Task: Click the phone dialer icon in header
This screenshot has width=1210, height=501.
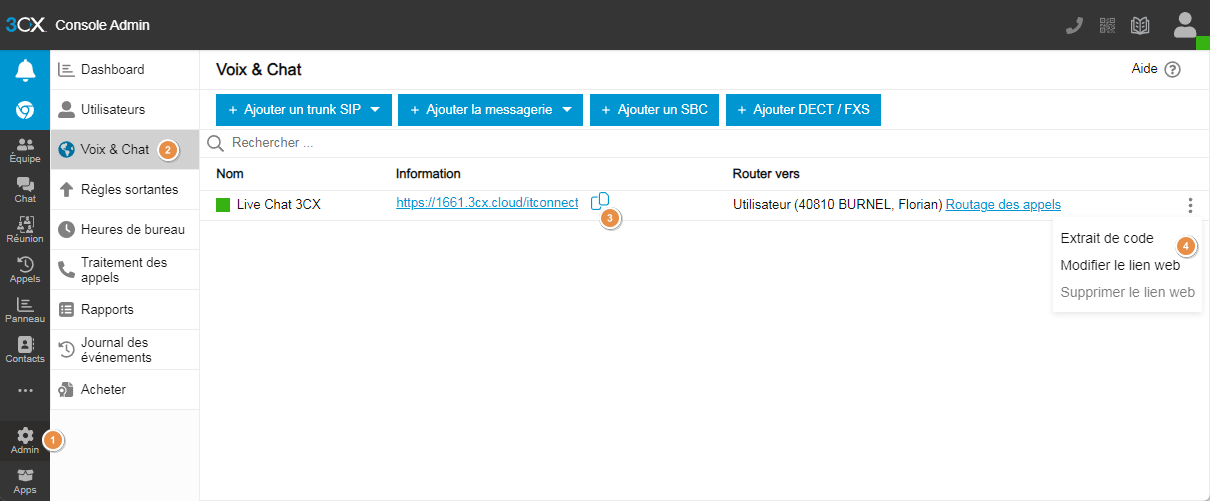Action: pos(1075,25)
